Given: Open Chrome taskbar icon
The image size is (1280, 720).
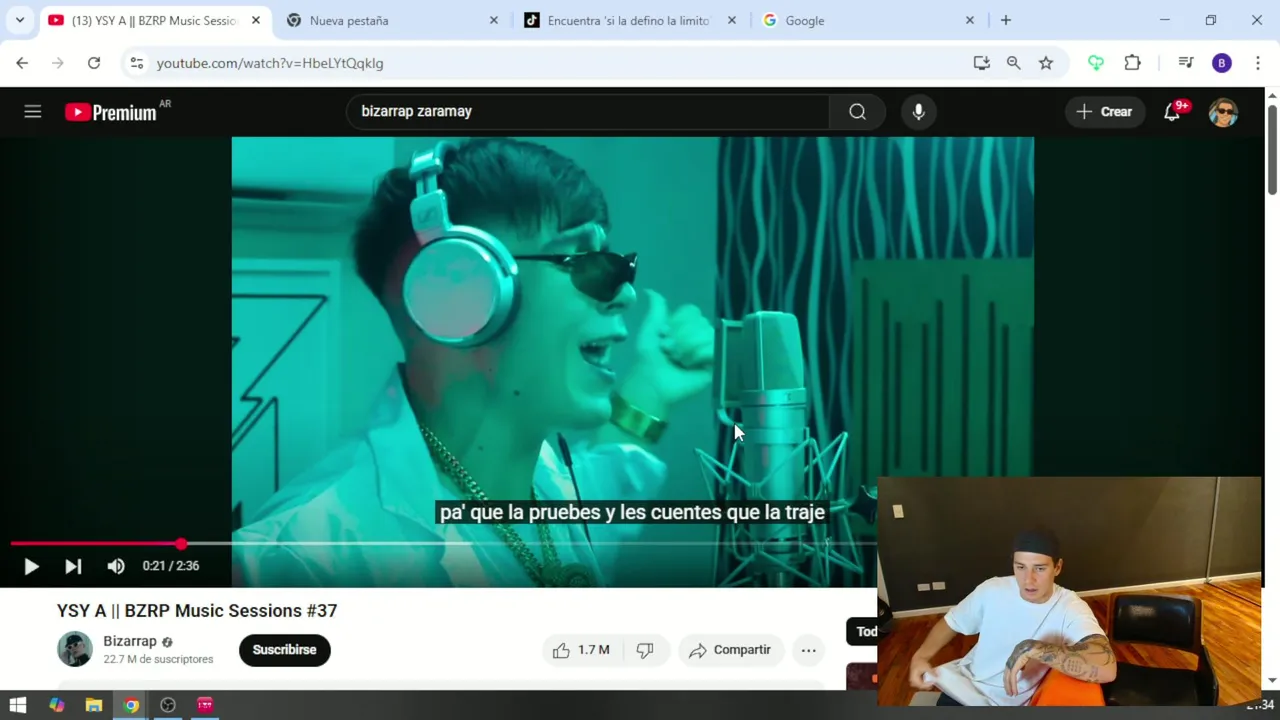Looking at the screenshot, I should pyautogui.click(x=131, y=705).
